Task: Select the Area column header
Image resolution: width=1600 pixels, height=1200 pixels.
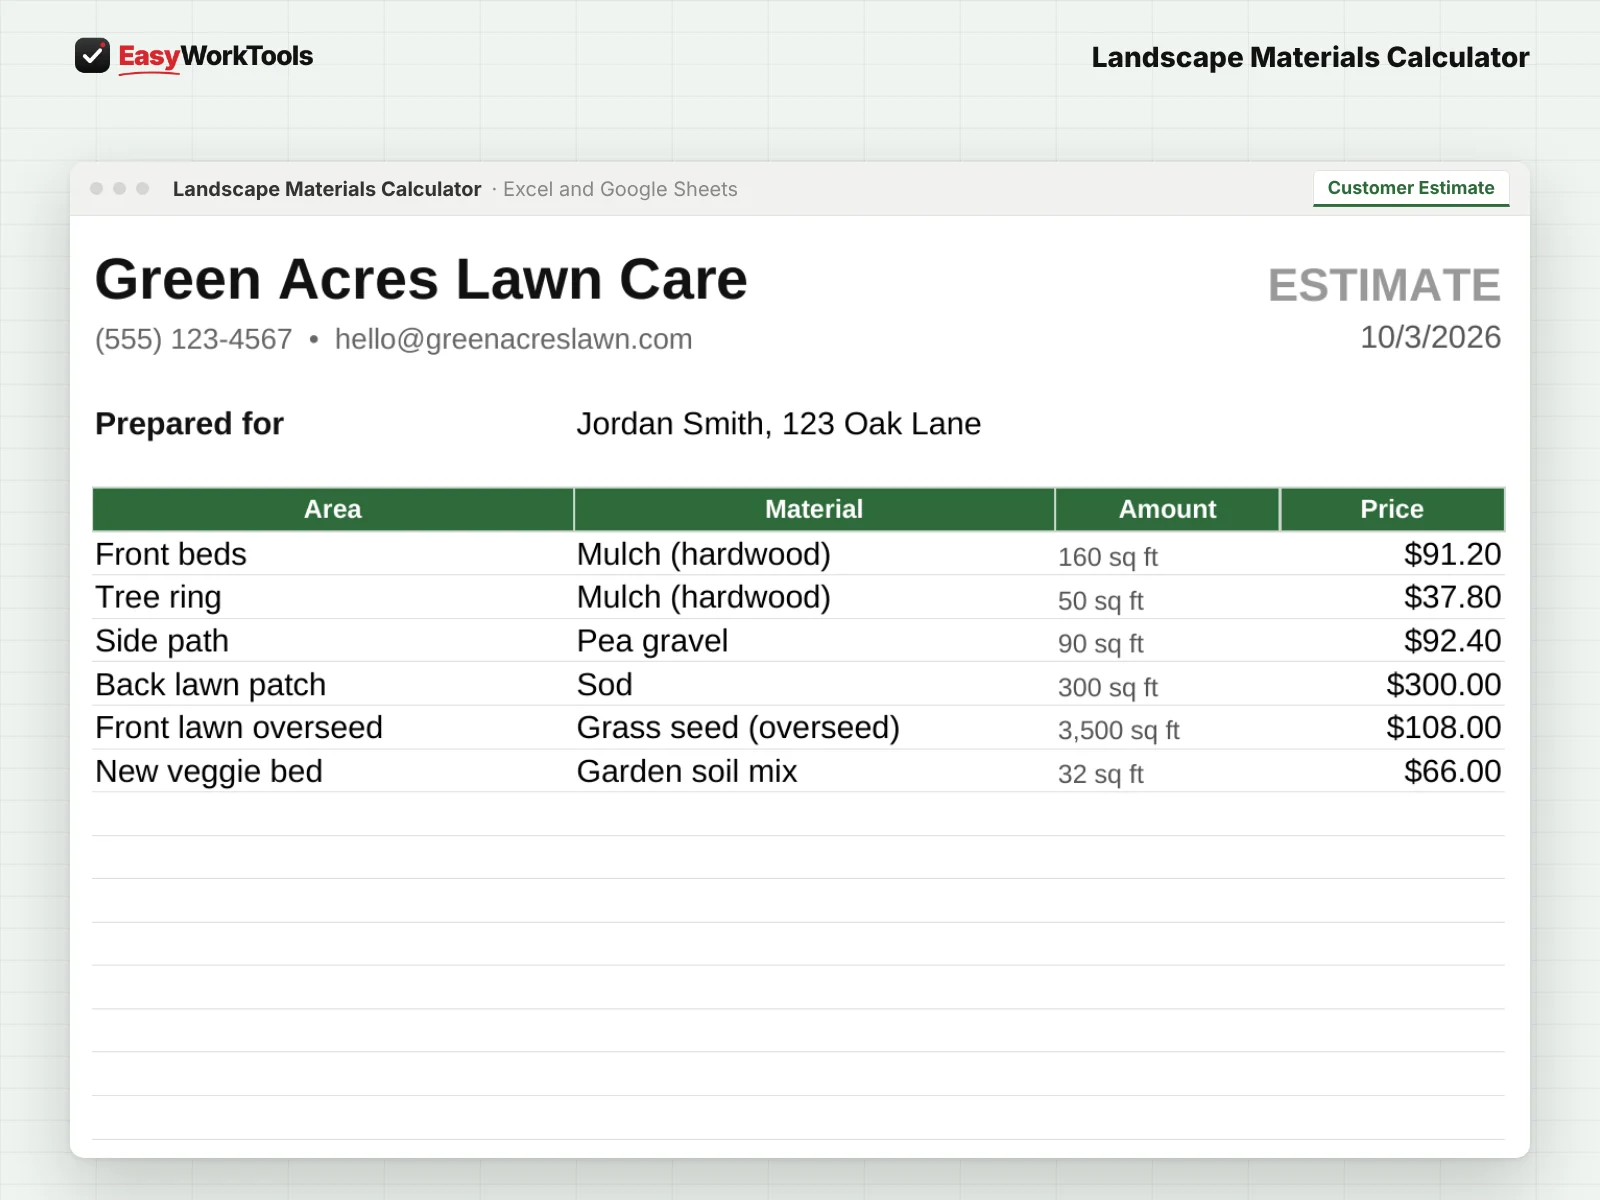Action: click(333, 509)
